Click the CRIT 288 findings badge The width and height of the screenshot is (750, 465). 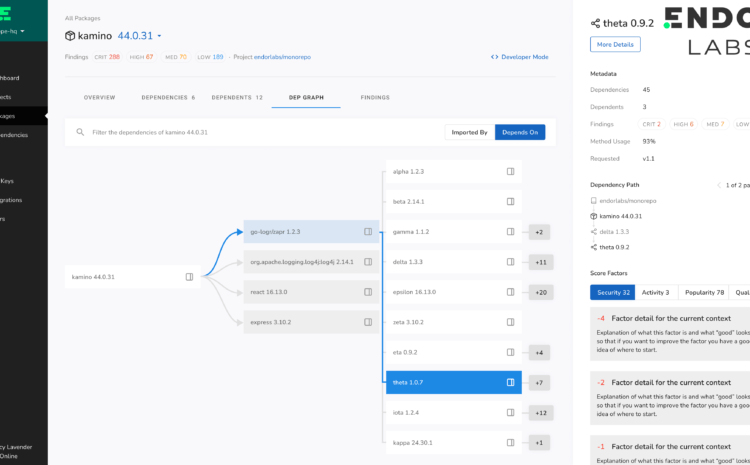pyautogui.click(x=107, y=57)
